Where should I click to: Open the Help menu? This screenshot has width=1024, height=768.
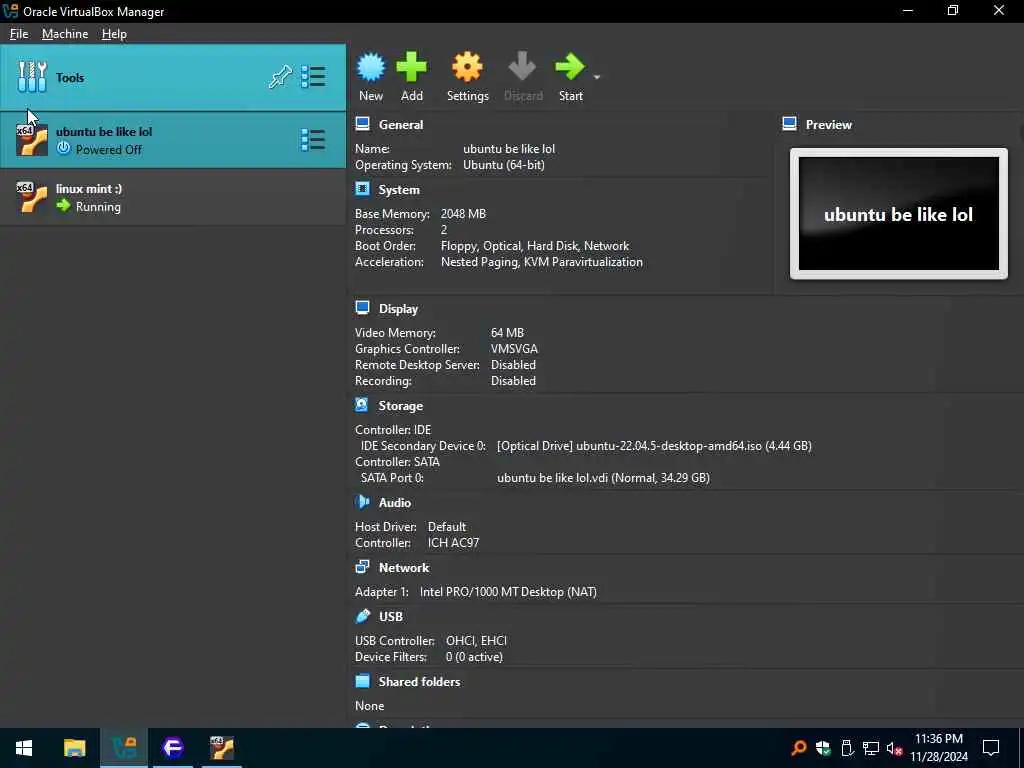[x=114, y=34]
